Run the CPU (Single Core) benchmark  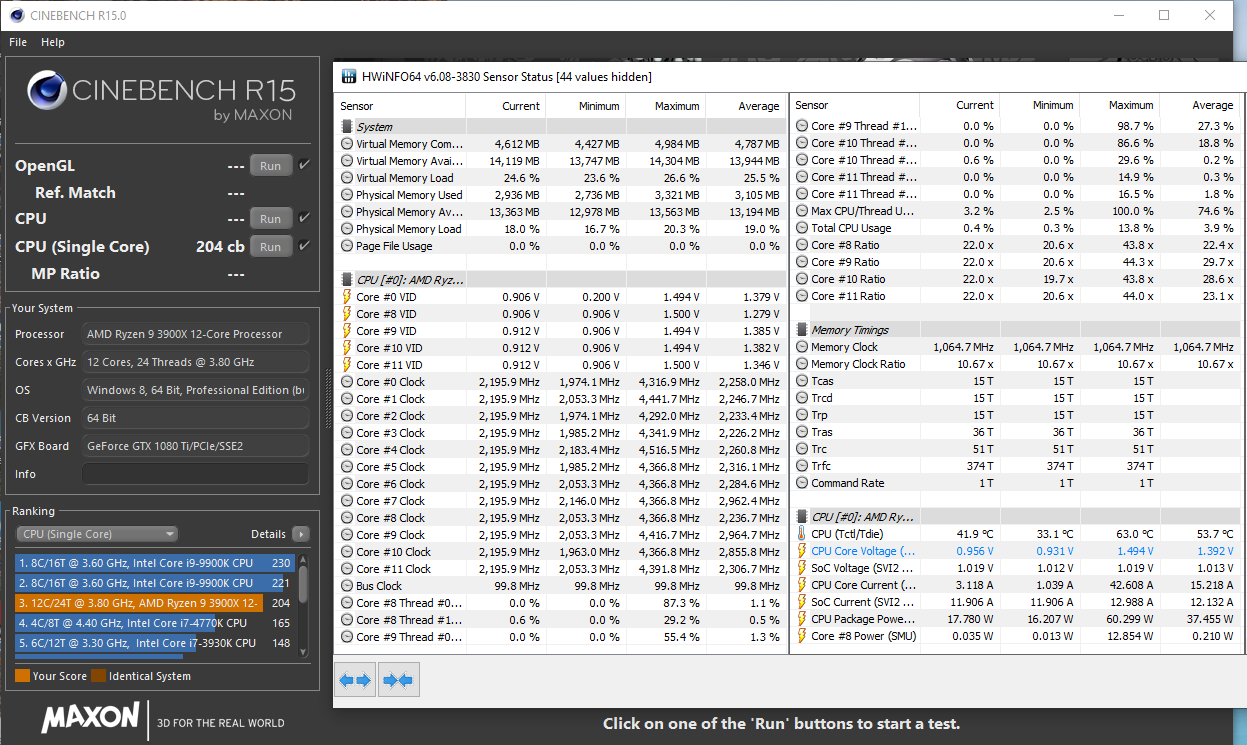click(271, 246)
